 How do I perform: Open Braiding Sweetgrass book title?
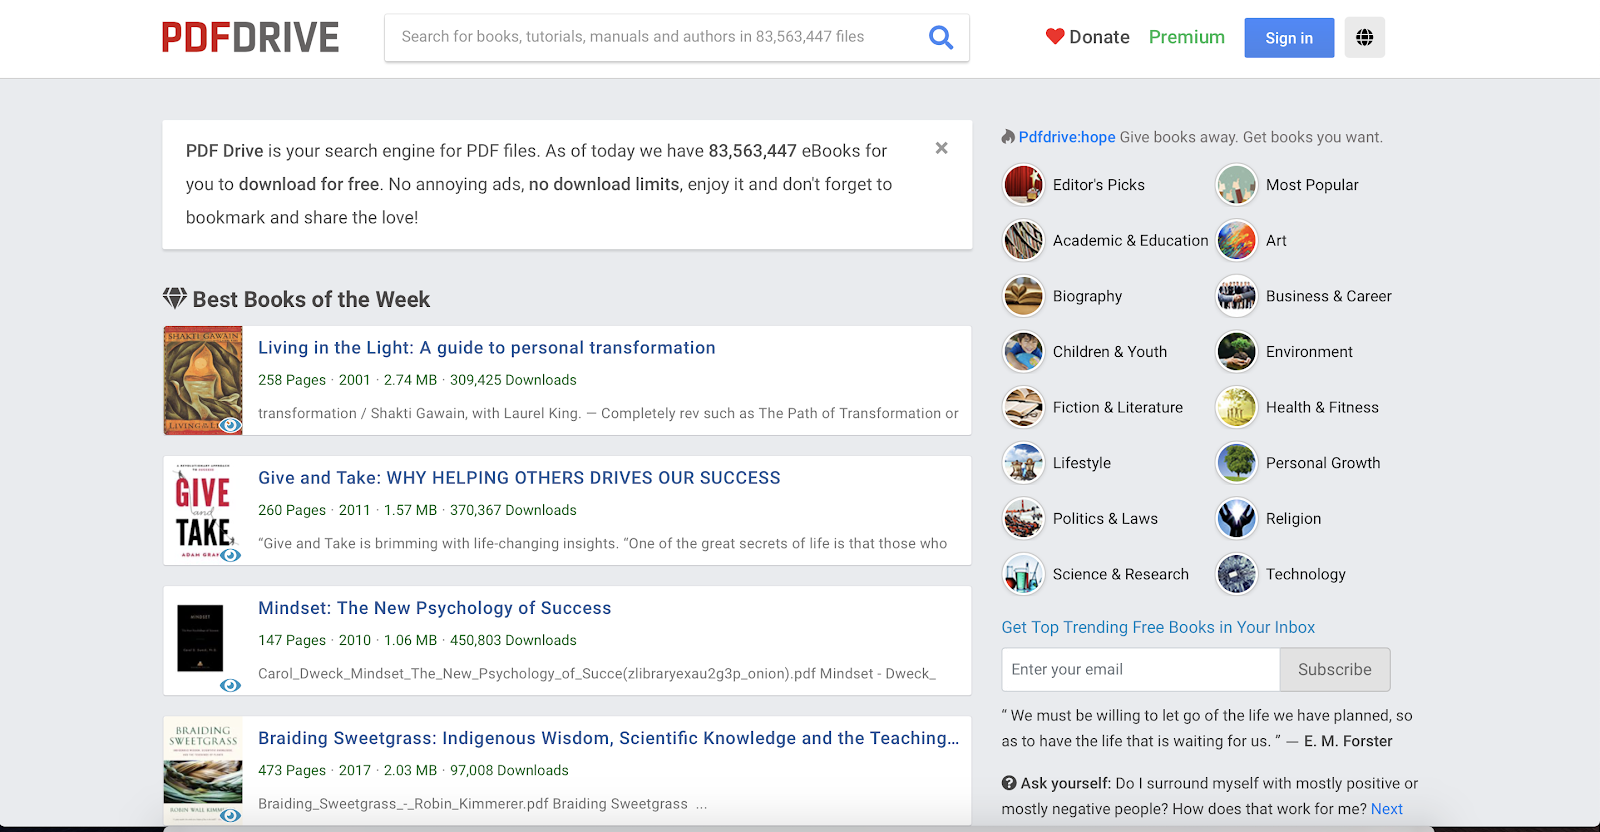coord(608,738)
